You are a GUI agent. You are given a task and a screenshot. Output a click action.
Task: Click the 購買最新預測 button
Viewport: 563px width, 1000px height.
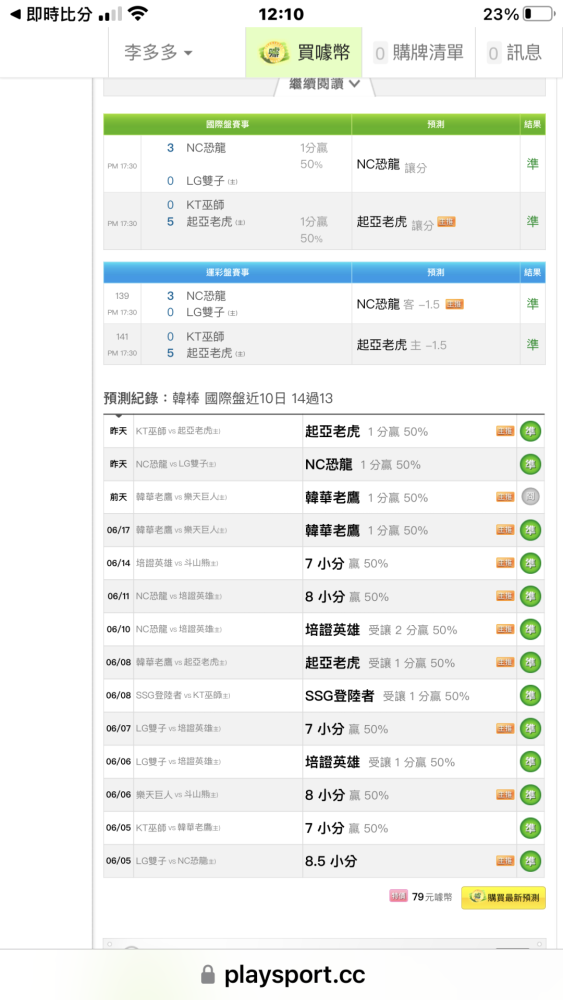tap(503, 897)
